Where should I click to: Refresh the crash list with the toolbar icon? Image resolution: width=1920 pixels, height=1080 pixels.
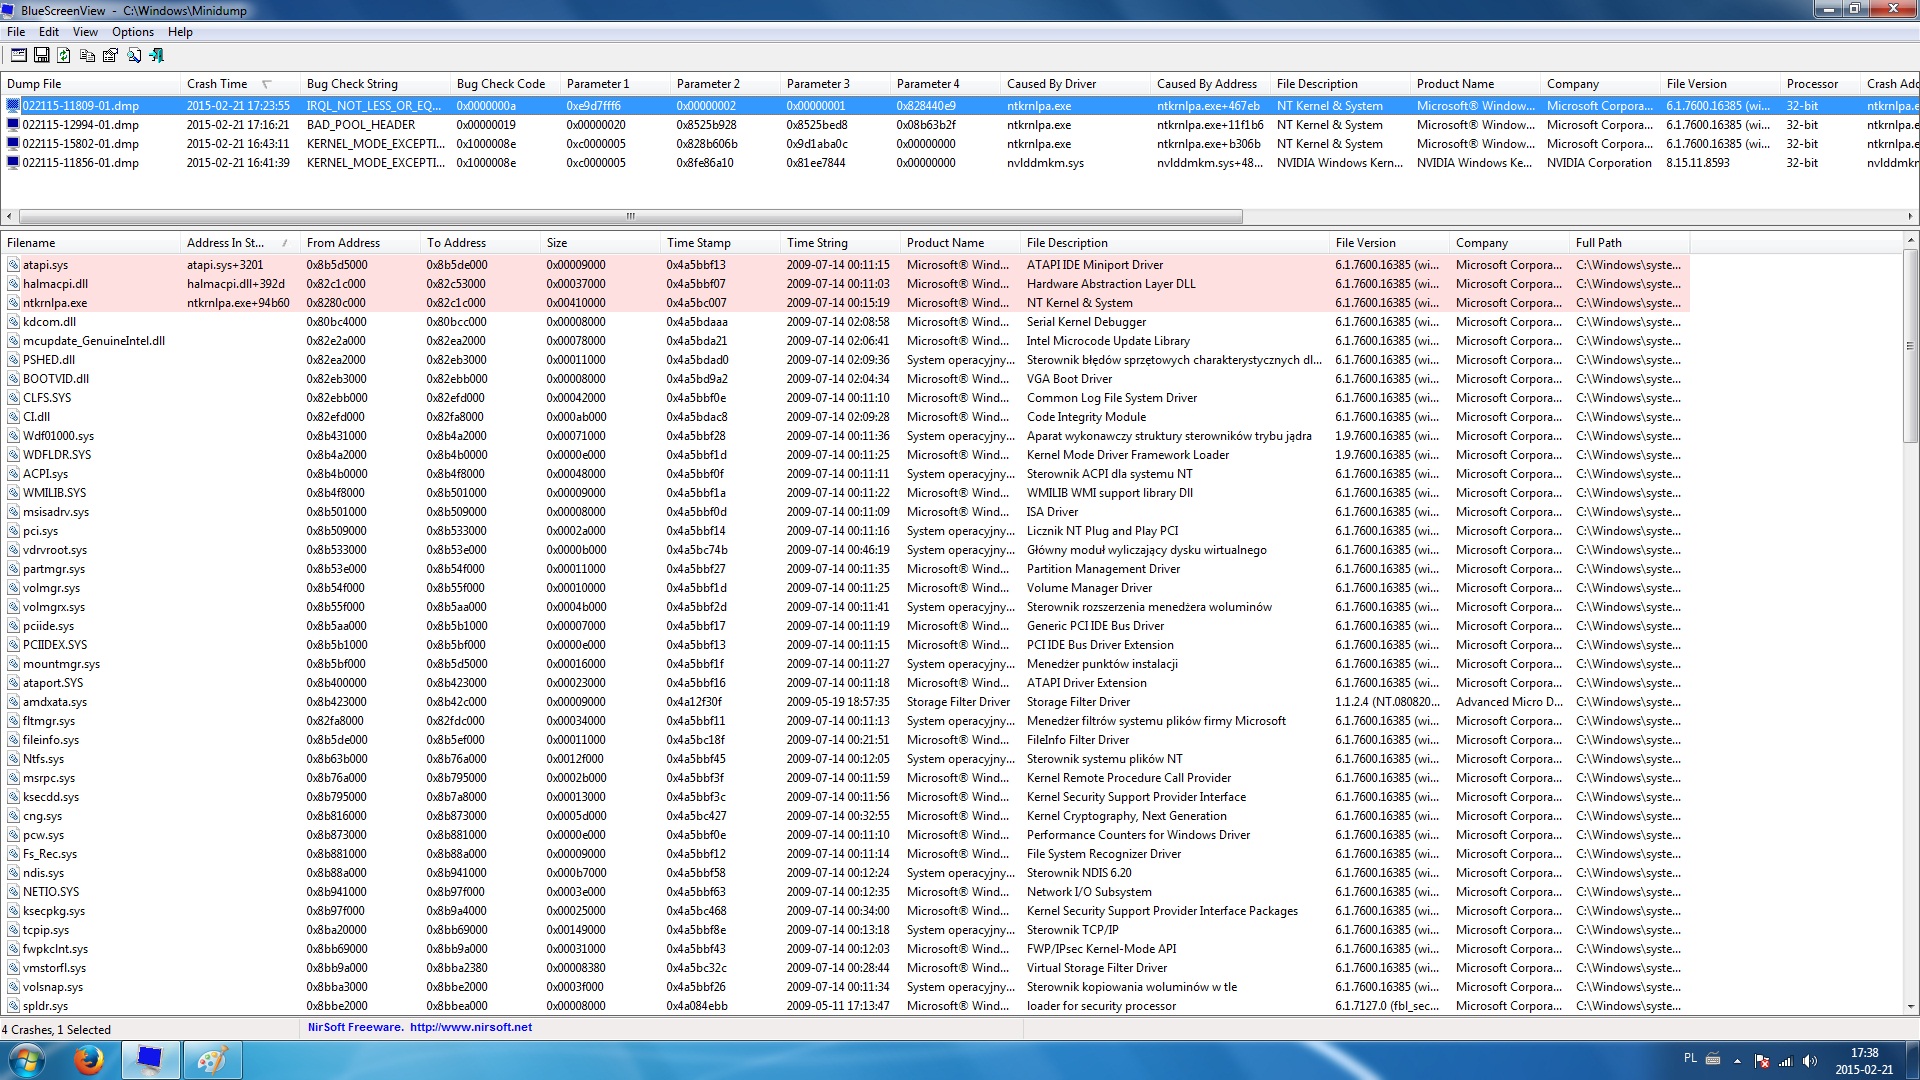click(x=64, y=56)
